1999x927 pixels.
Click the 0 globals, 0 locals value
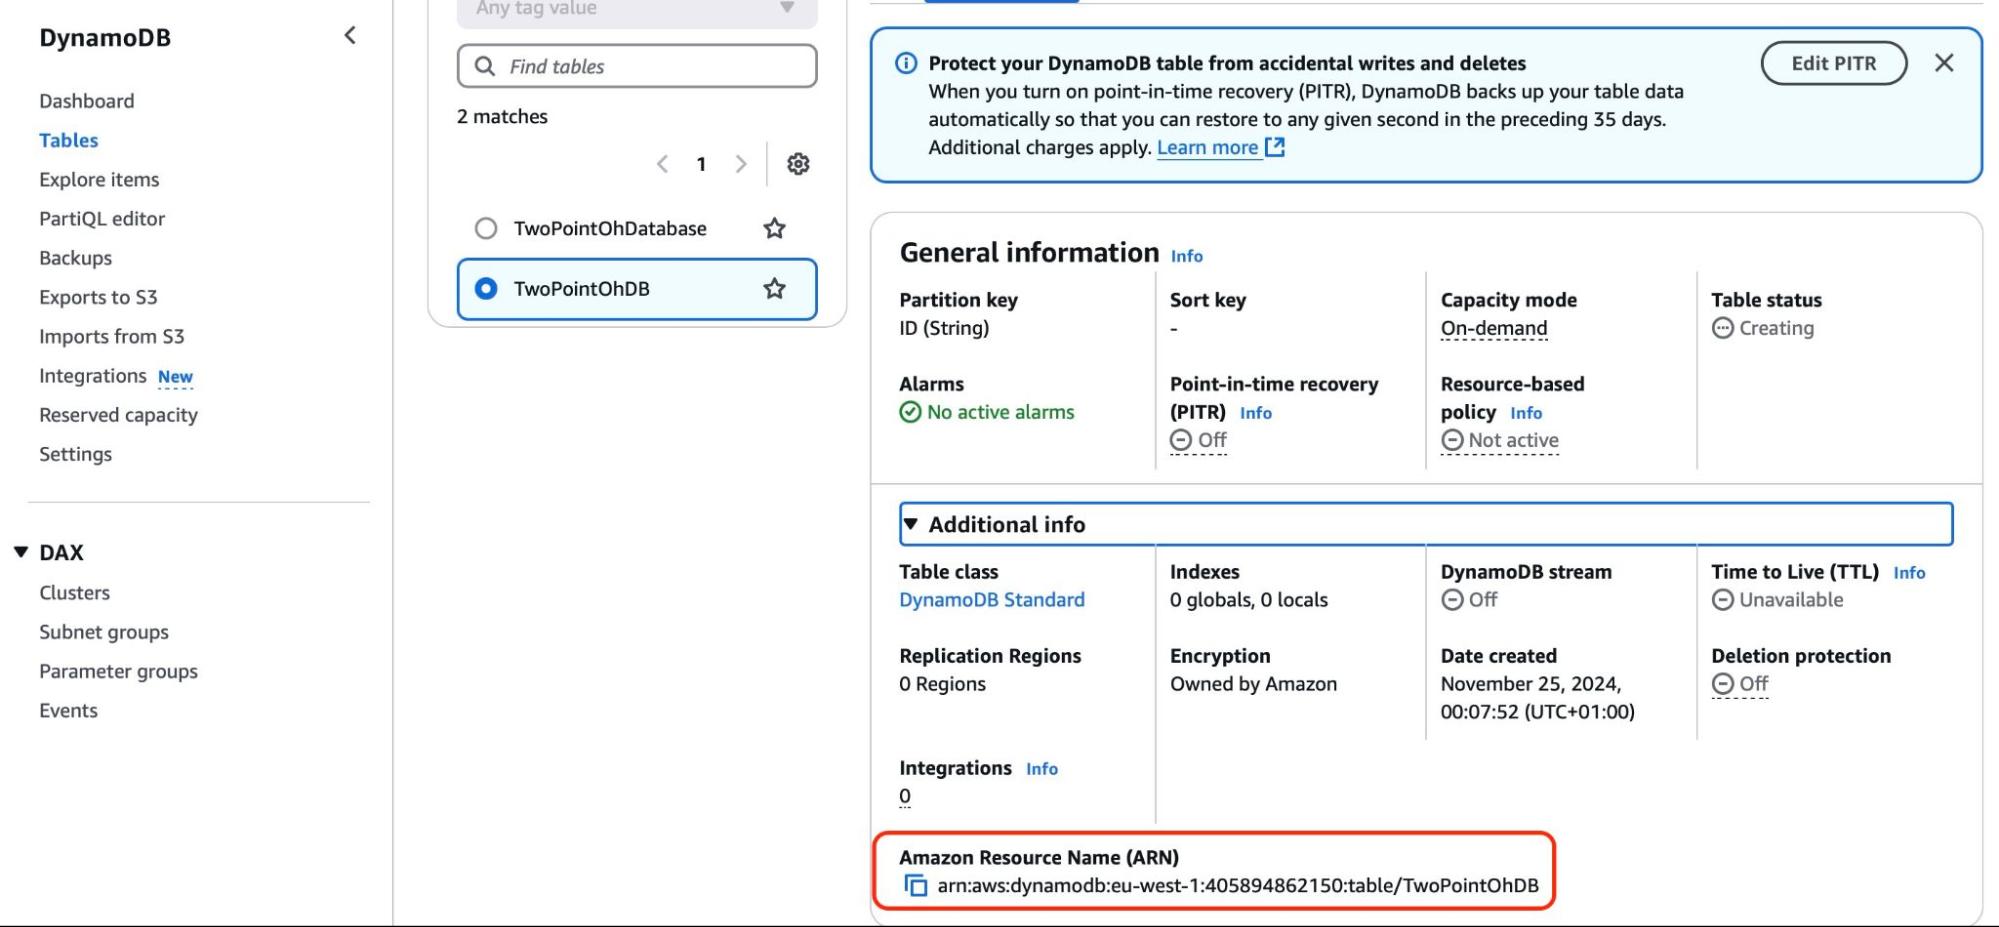click(x=1249, y=599)
